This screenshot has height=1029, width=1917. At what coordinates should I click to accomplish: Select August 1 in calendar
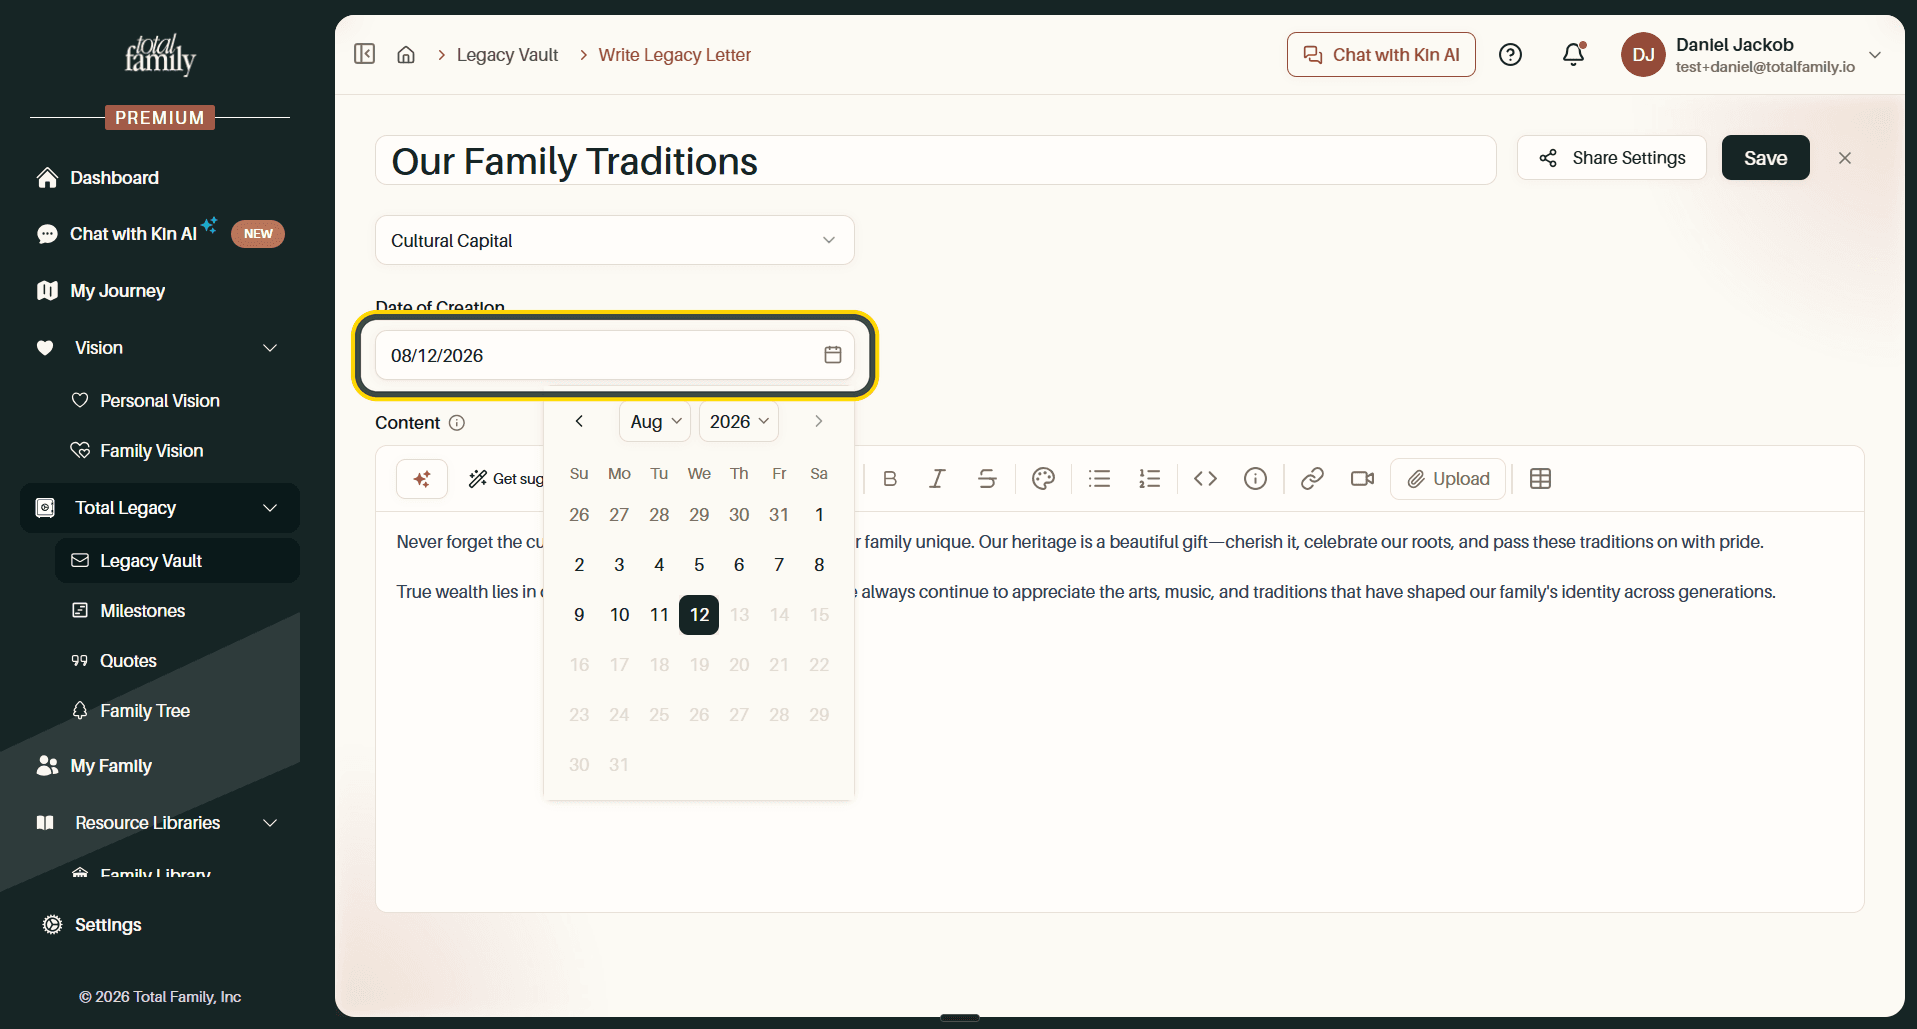[x=819, y=515]
